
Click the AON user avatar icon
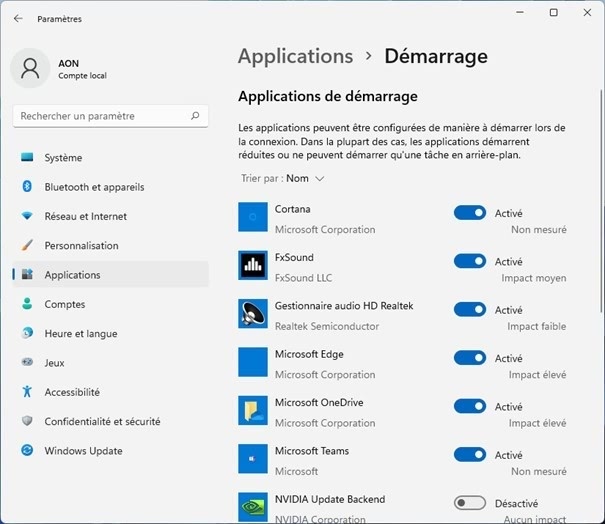(30, 68)
